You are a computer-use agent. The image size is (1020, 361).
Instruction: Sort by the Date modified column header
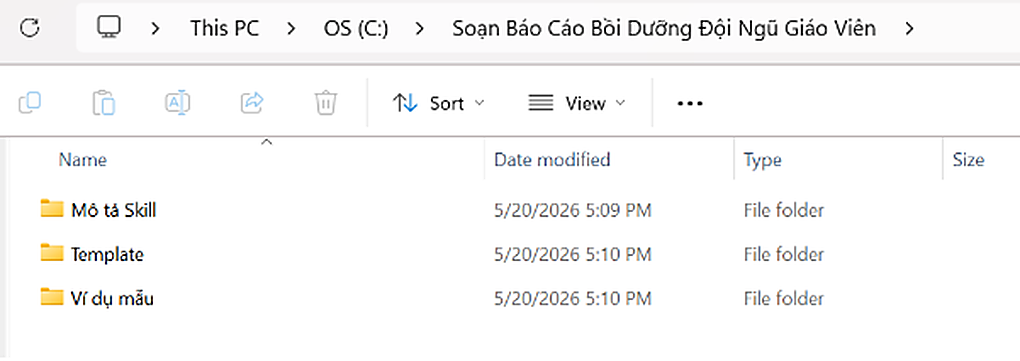click(552, 159)
